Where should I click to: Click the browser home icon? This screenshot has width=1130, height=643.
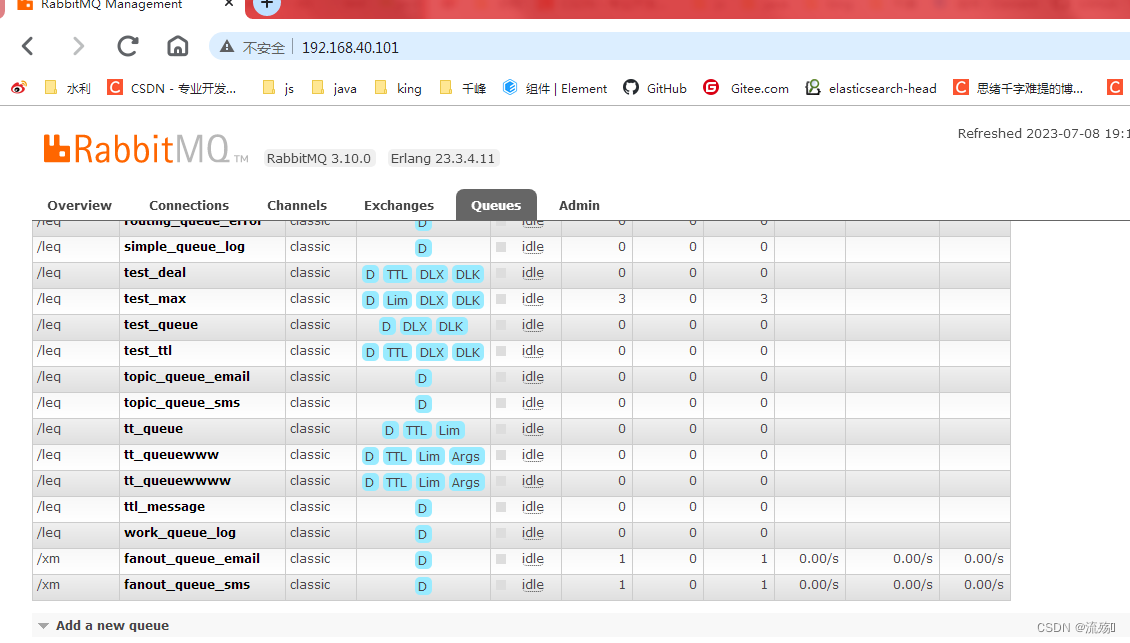(x=177, y=46)
